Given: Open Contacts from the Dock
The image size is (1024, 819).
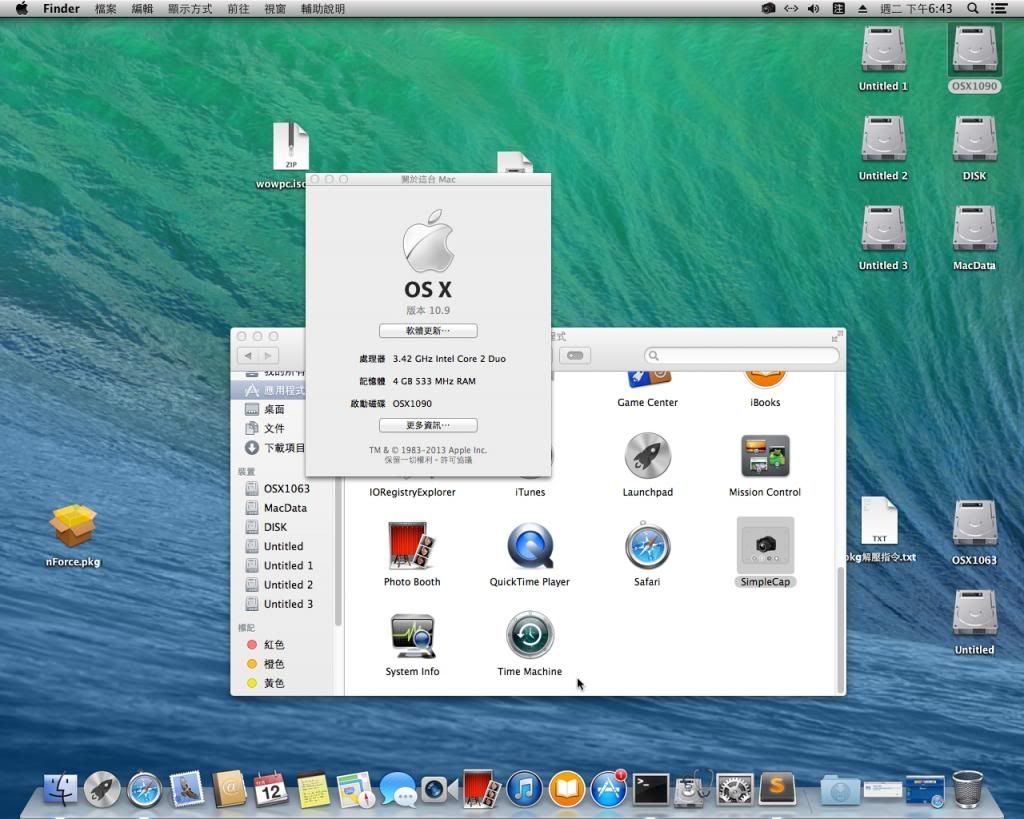Looking at the screenshot, I should pyautogui.click(x=229, y=790).
